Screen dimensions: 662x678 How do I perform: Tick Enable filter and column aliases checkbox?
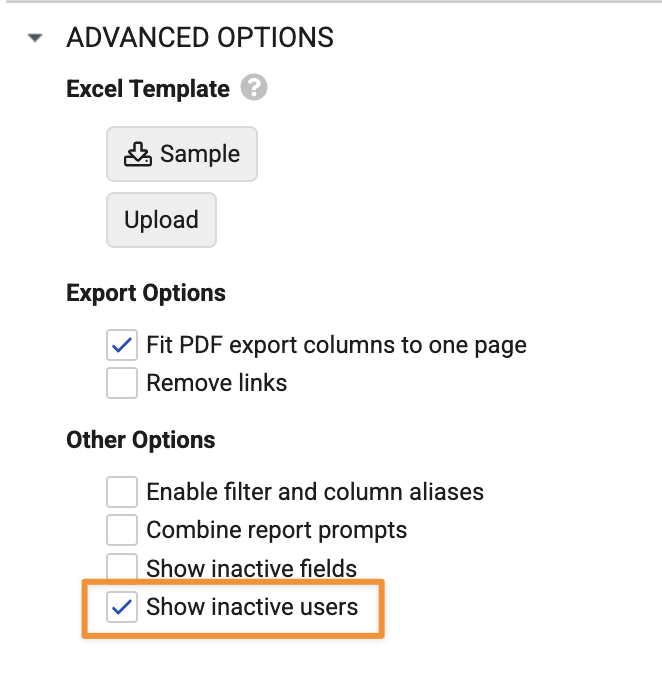tap(122, 492)
